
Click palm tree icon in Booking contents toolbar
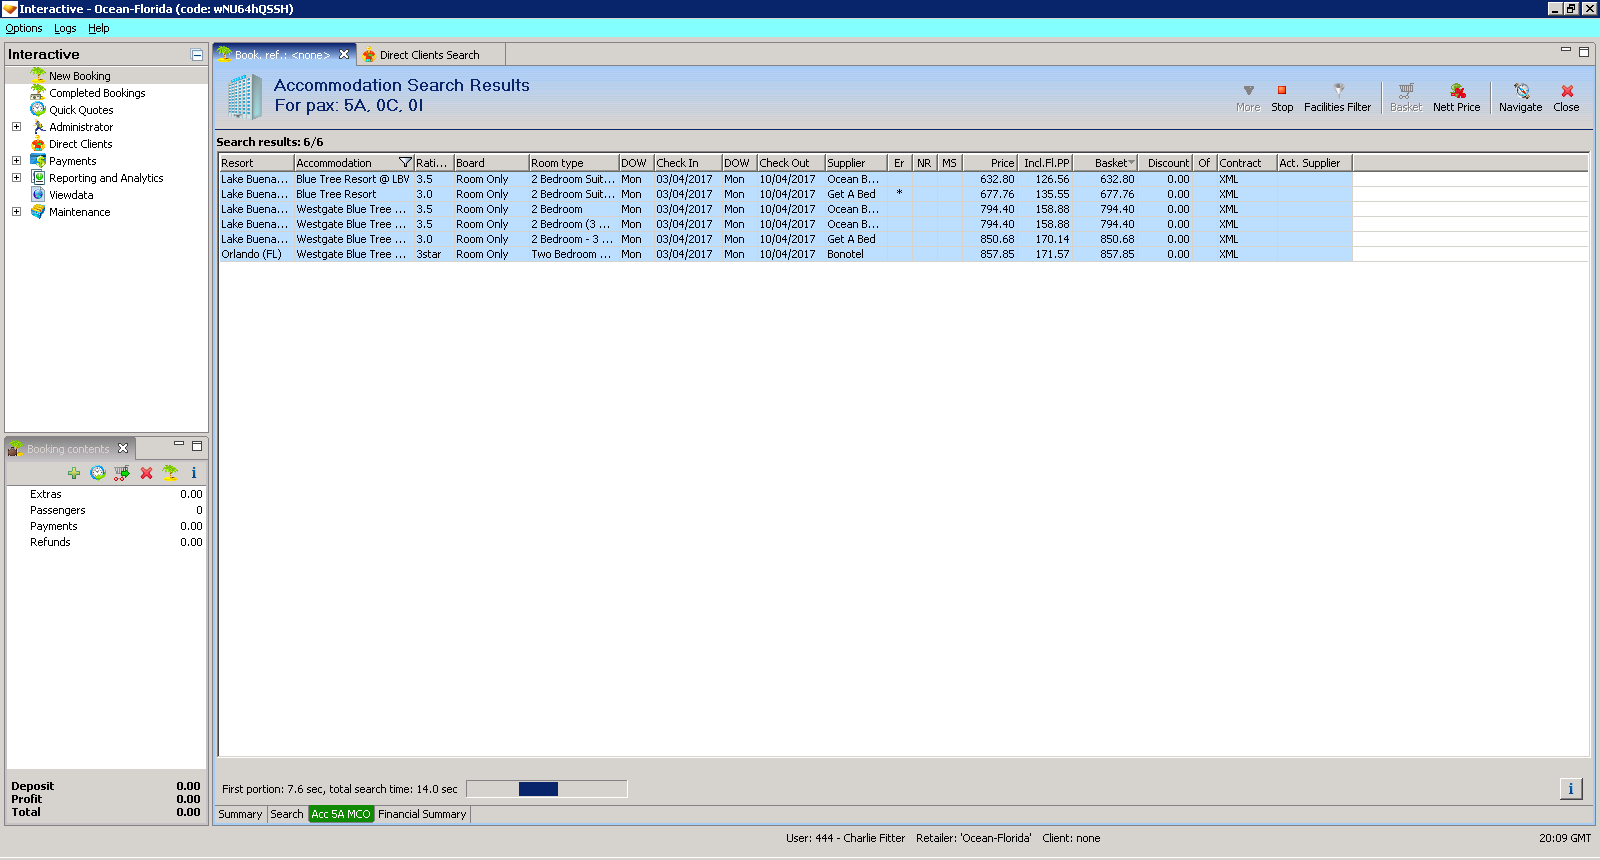170,473
